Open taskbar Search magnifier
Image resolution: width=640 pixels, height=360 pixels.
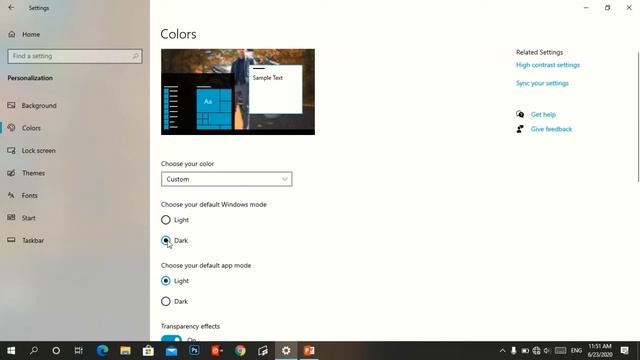pyautogui.click(x=34, y=351)
